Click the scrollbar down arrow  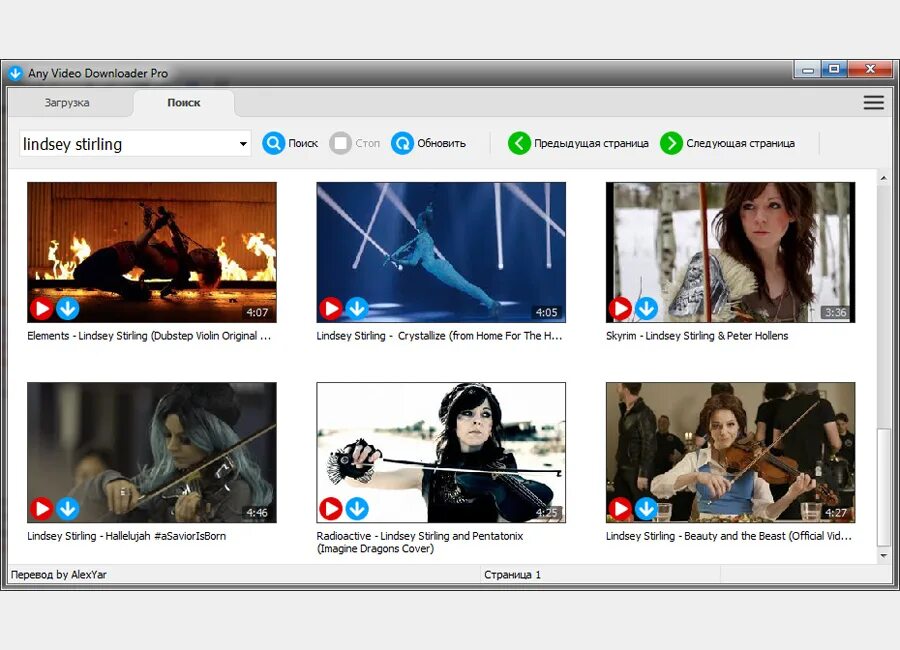(884, 555)
